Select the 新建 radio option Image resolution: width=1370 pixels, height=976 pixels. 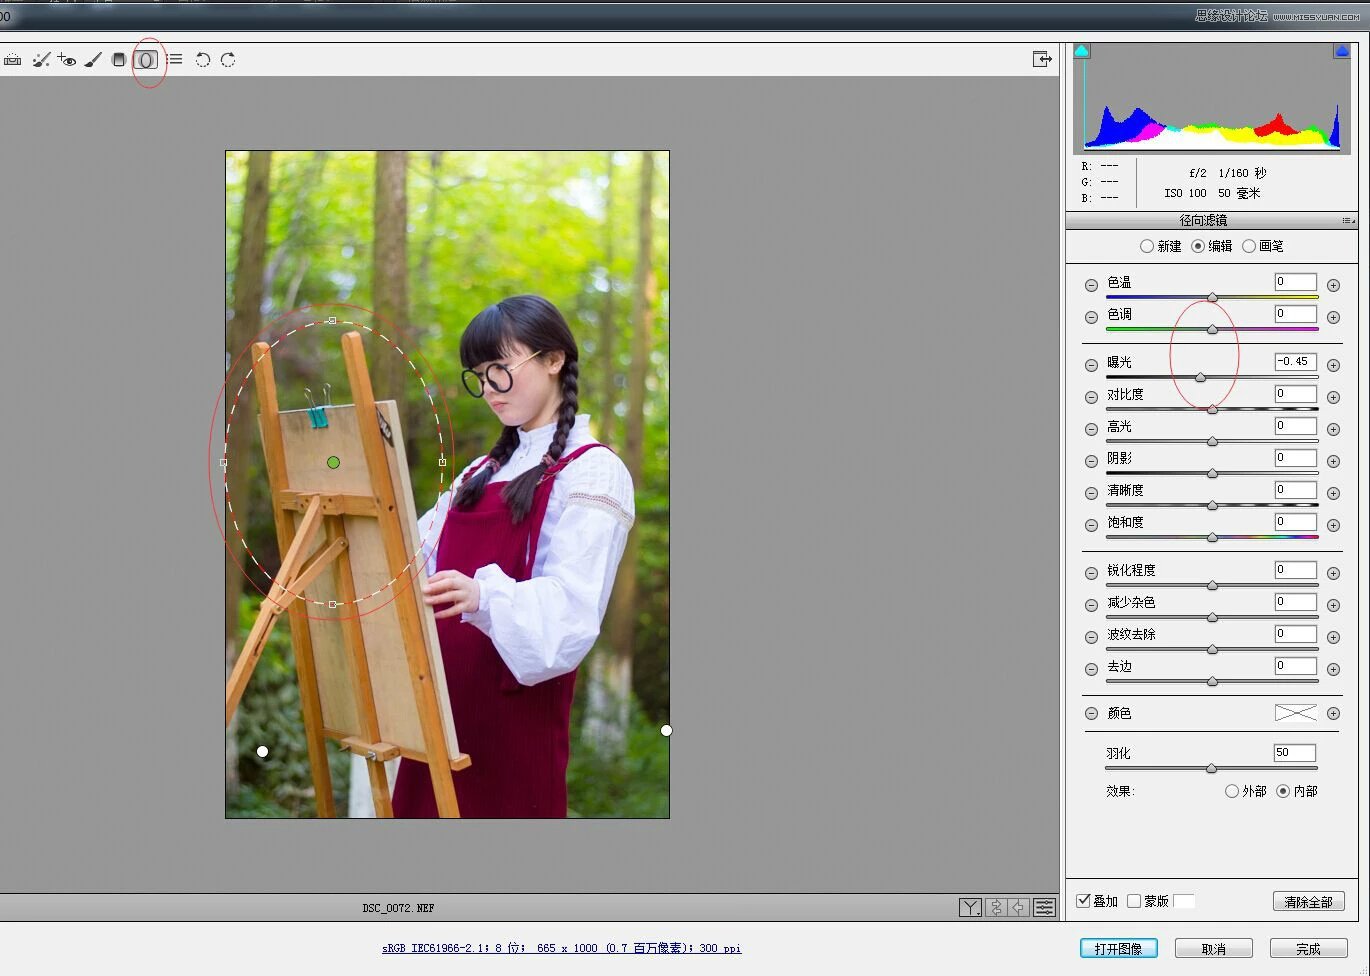click(x=1147, y=246)
